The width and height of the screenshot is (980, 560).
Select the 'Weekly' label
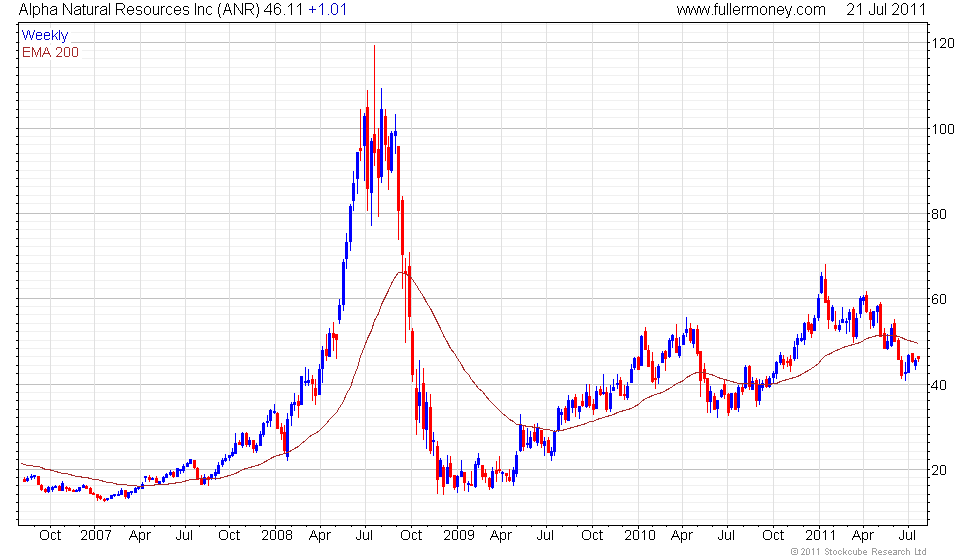coord(44,36)
